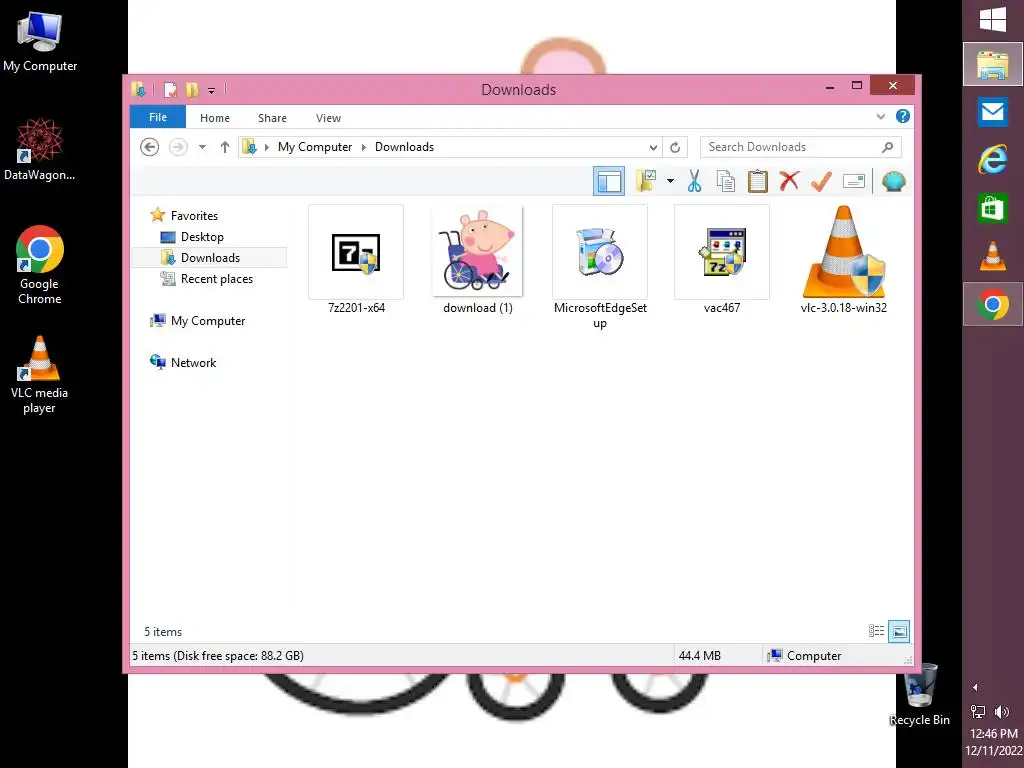
Task: Open My Computer desktop icon
Action: pyautogui.click(x=40, y=42)
